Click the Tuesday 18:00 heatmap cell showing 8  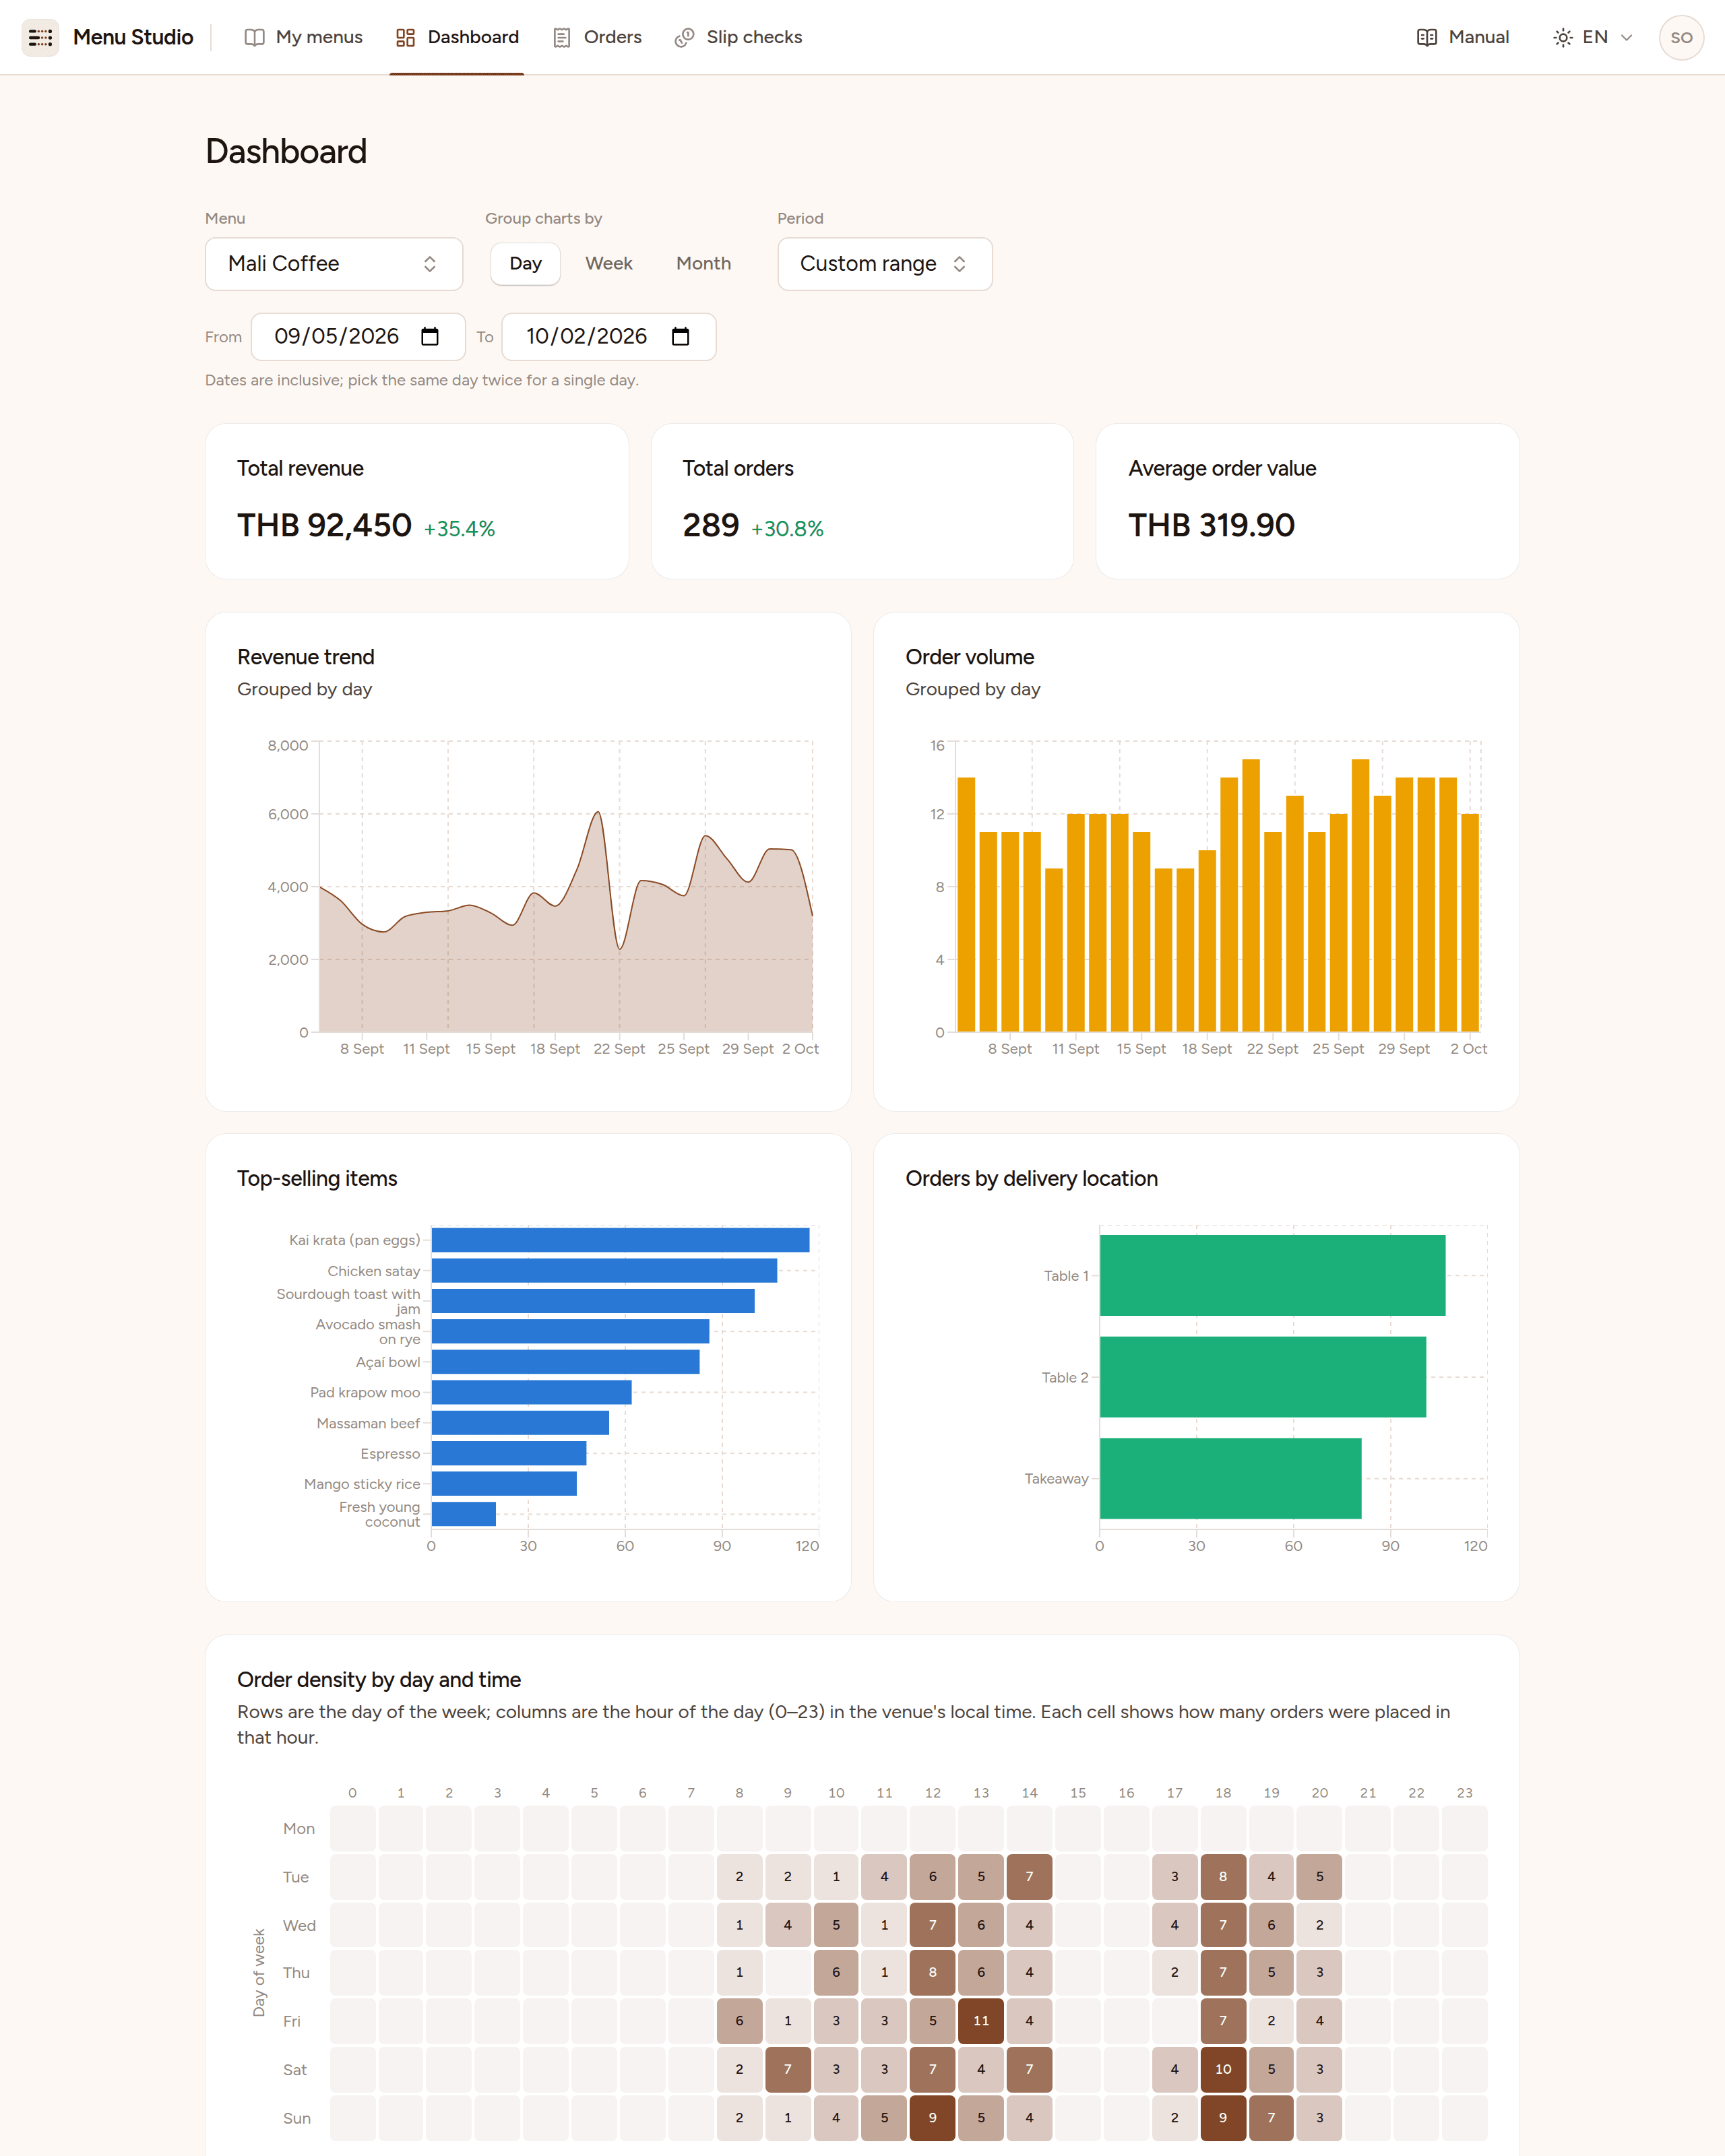tap(1223, 1877)
